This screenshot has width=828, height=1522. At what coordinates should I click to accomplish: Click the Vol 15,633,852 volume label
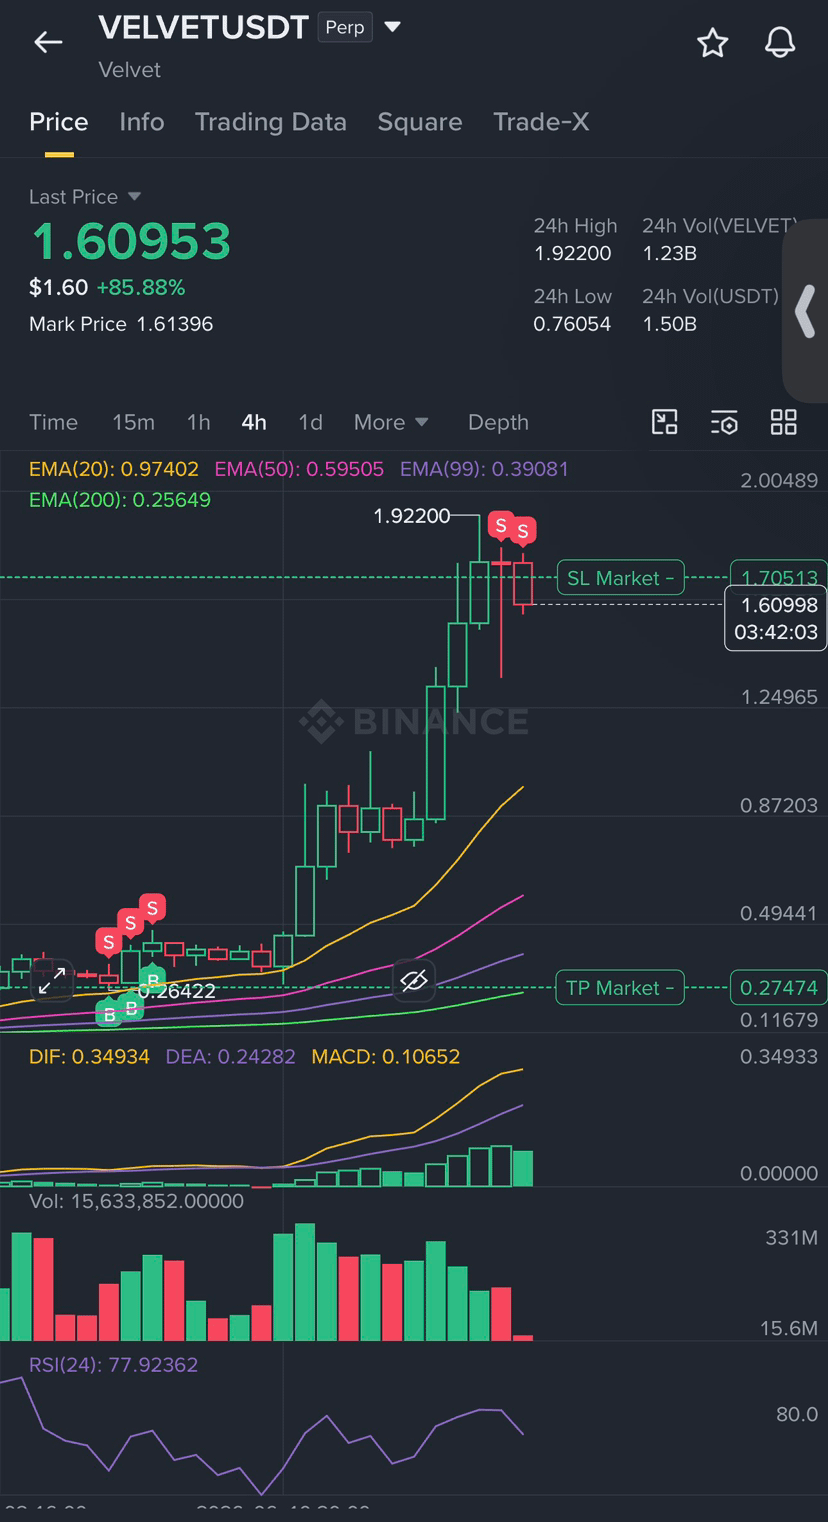tap(136, 1201)
